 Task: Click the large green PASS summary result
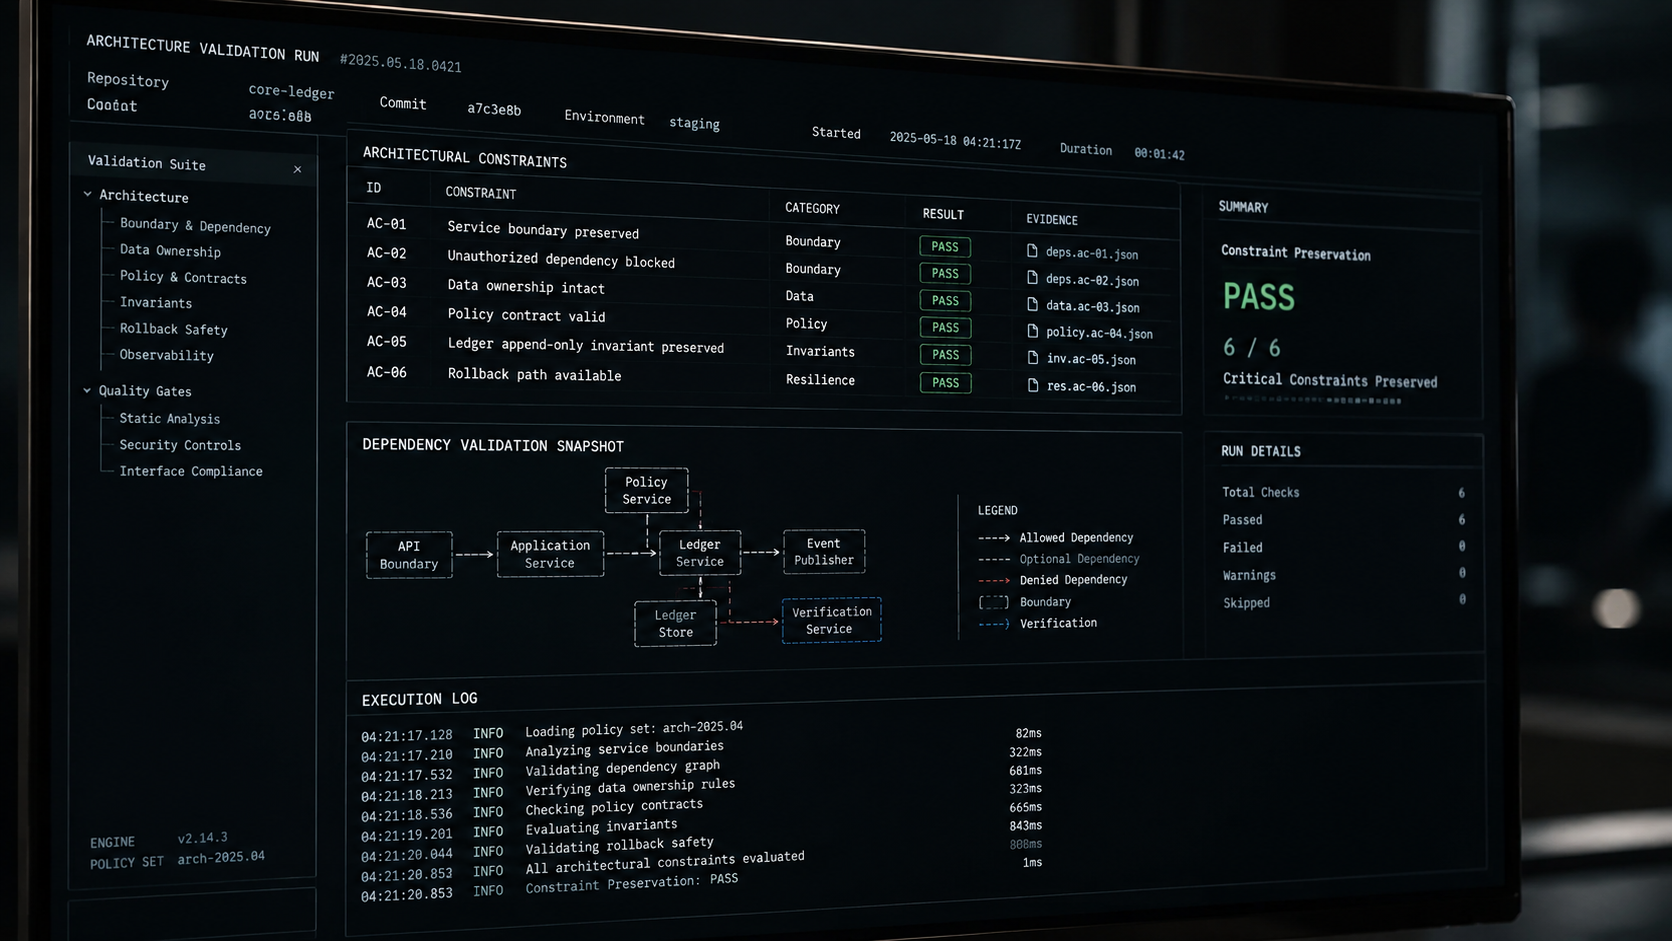[x=1259, y=296]
